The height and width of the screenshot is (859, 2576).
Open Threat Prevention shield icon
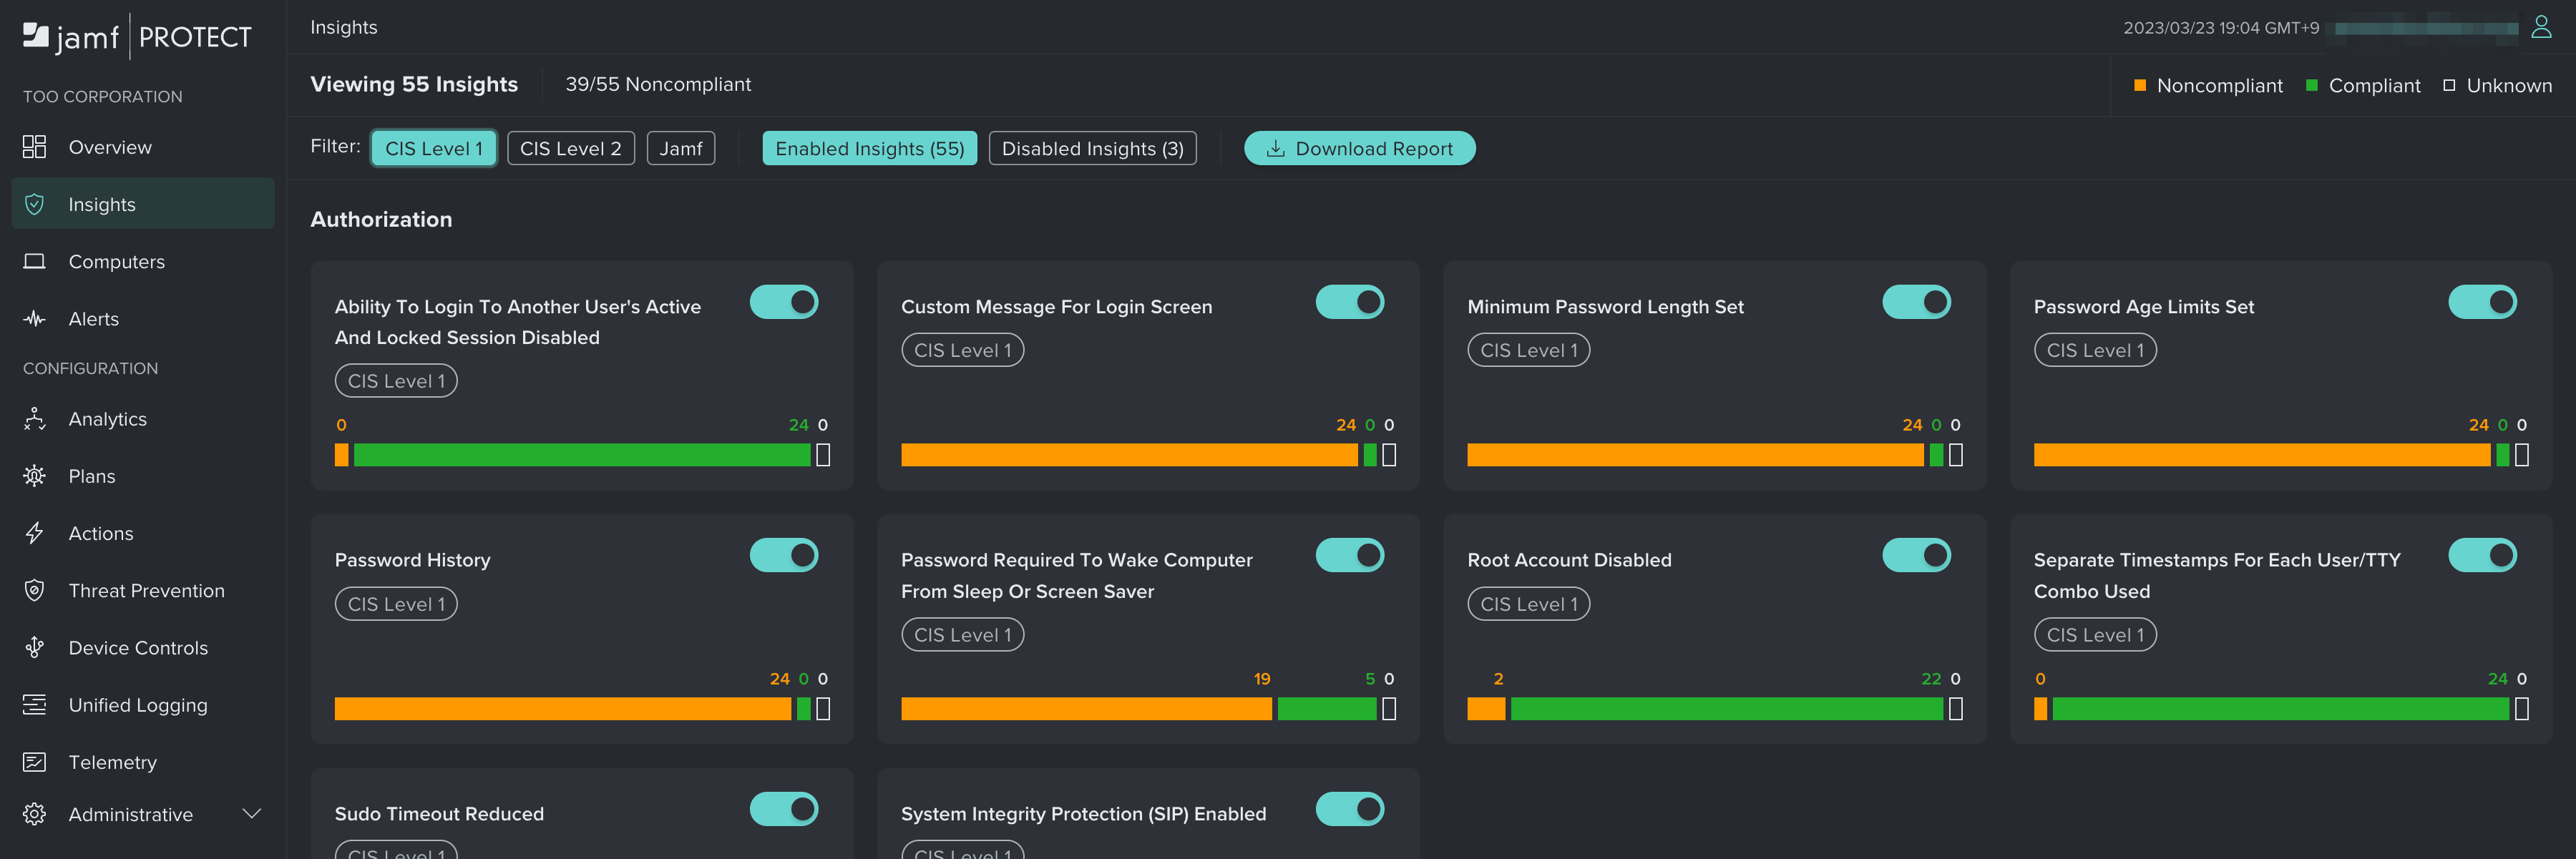[34, 591]
